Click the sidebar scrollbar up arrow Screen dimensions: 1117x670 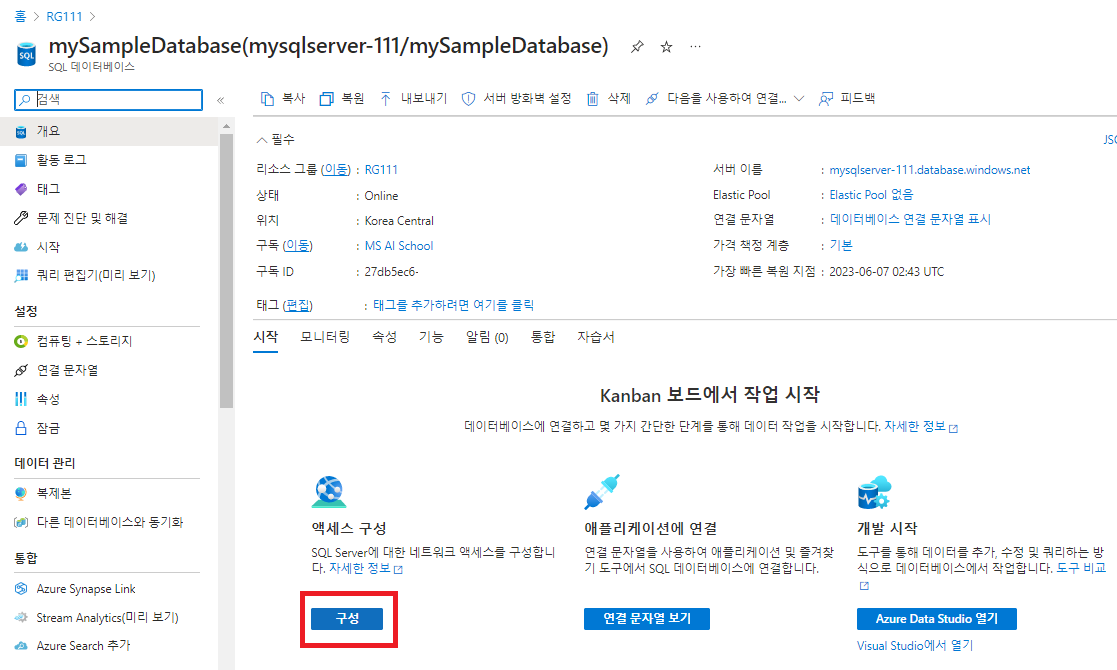coord(227,126)
